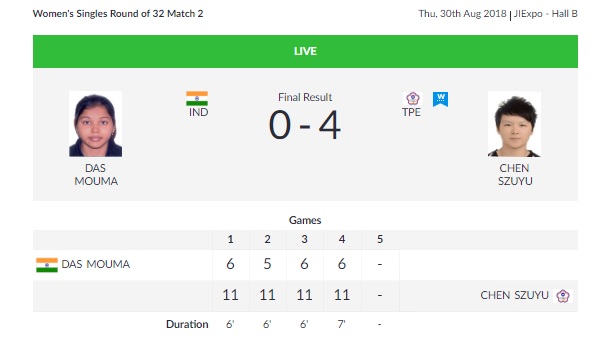Click Das Mouma's name in games table

96,264
